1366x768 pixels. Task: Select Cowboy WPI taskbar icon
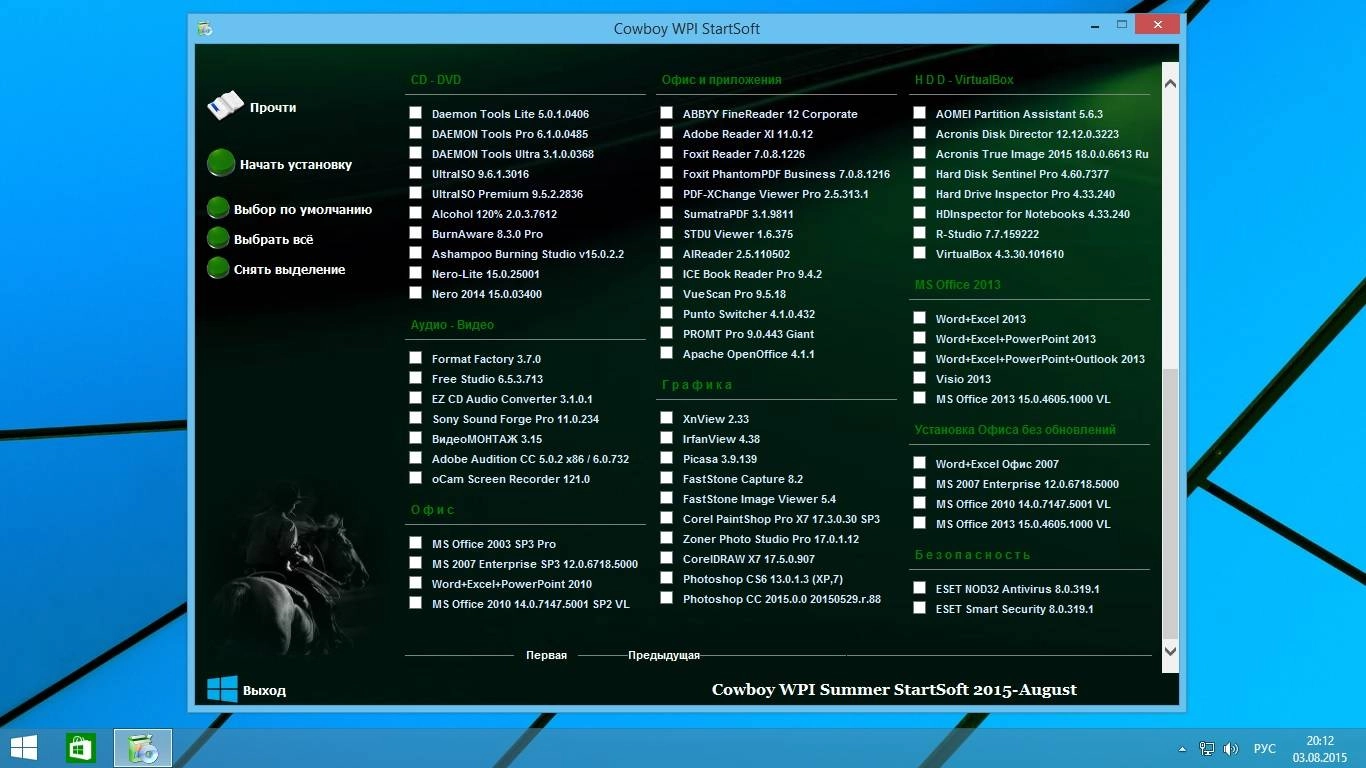[143, 748]
